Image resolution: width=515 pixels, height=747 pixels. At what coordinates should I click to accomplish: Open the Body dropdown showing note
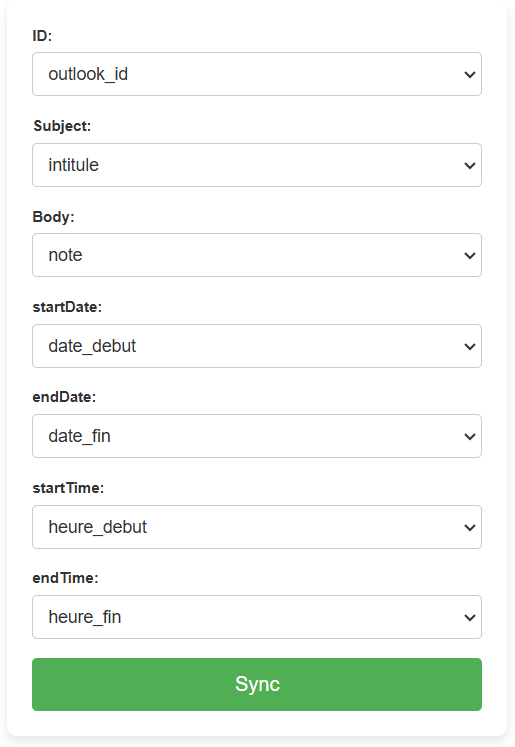tap(257, 255)
